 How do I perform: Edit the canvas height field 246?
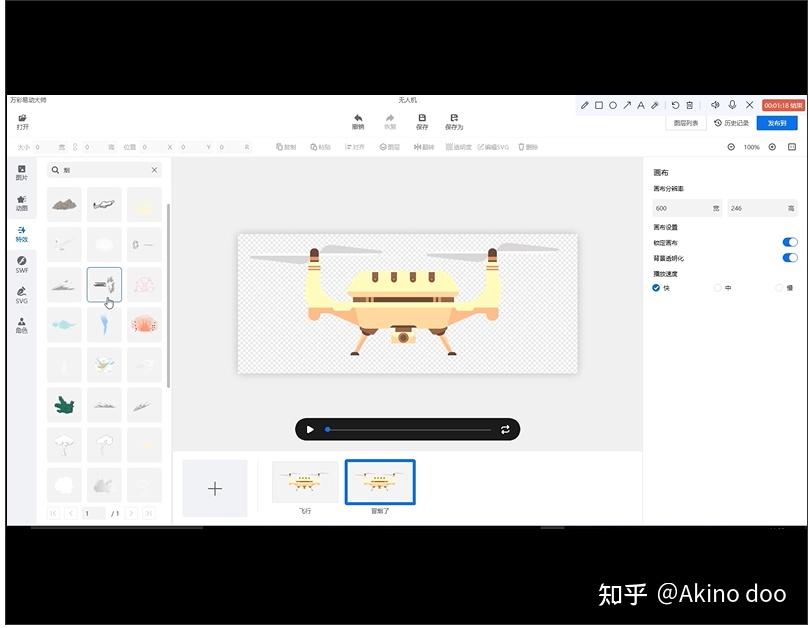pos(763,208)
